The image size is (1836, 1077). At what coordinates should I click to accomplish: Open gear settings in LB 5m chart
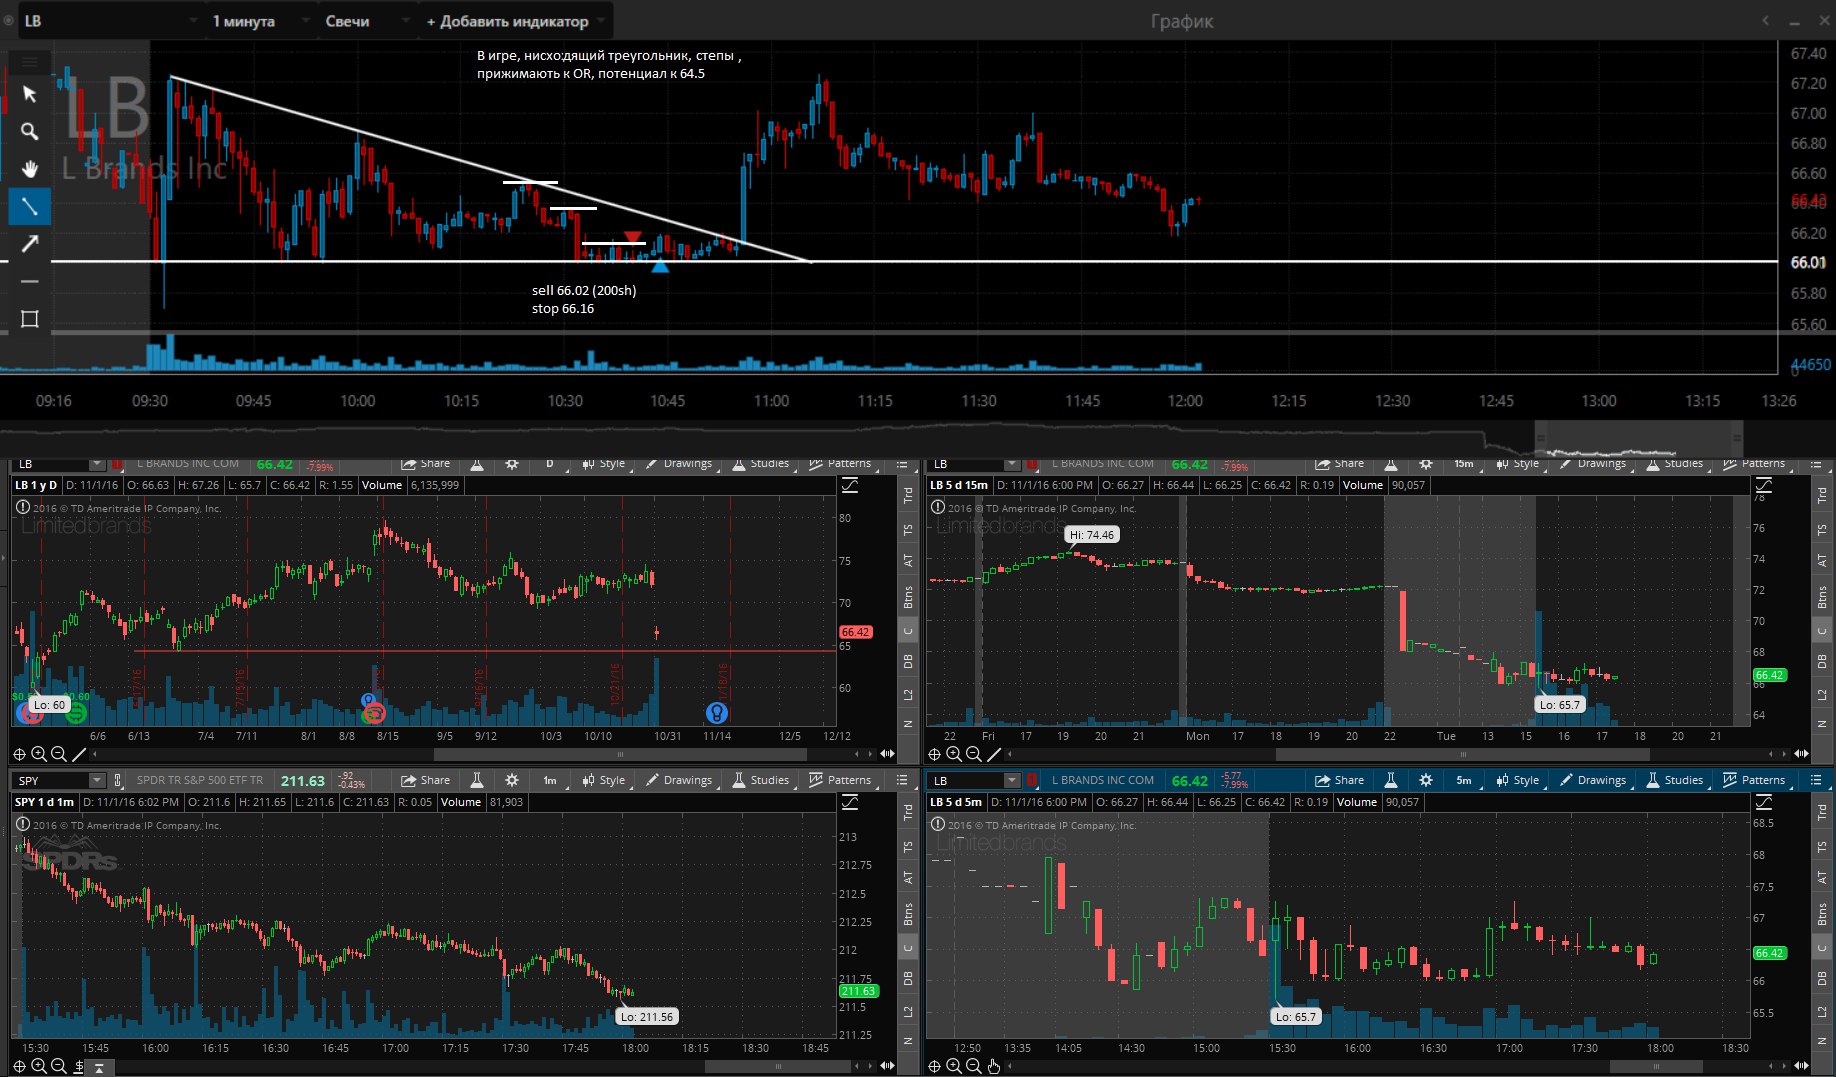[1426, 780]
